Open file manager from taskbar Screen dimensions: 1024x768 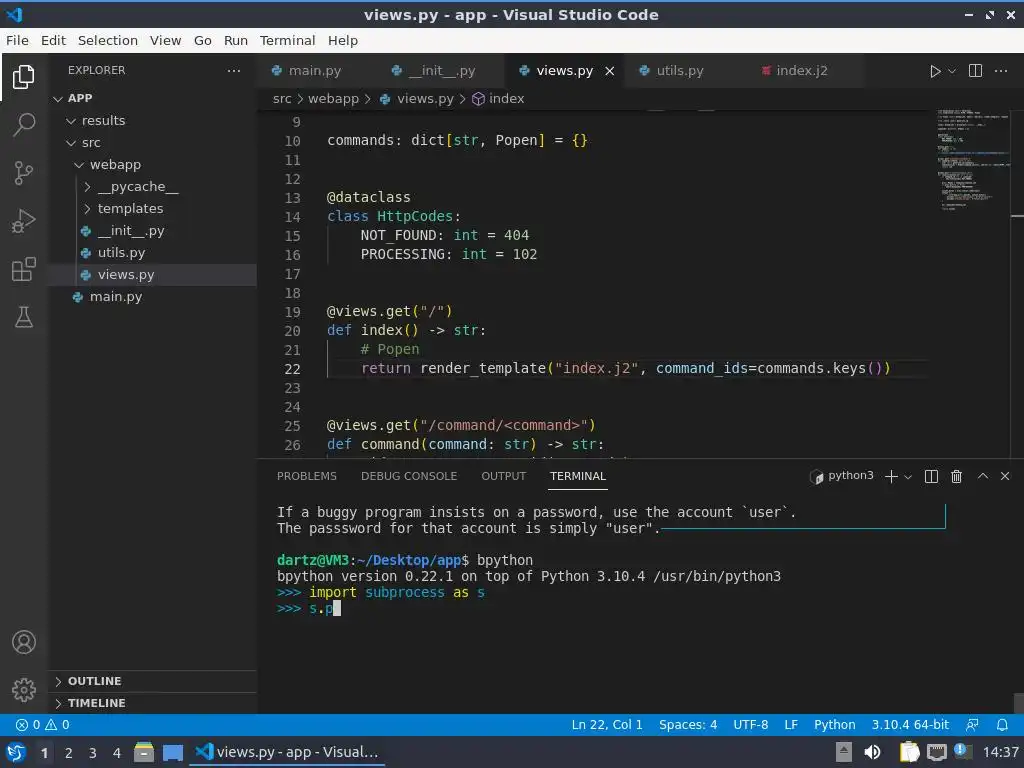point(144,753)
